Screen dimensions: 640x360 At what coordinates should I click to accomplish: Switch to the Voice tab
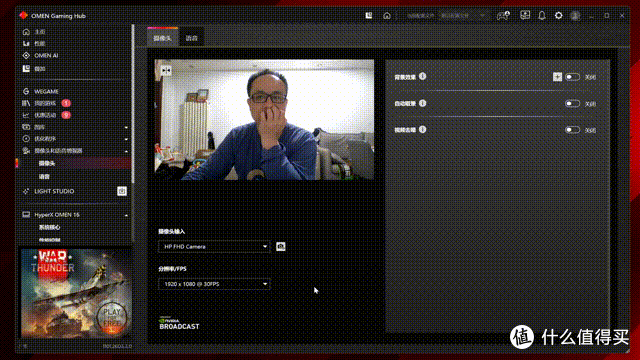191,38
